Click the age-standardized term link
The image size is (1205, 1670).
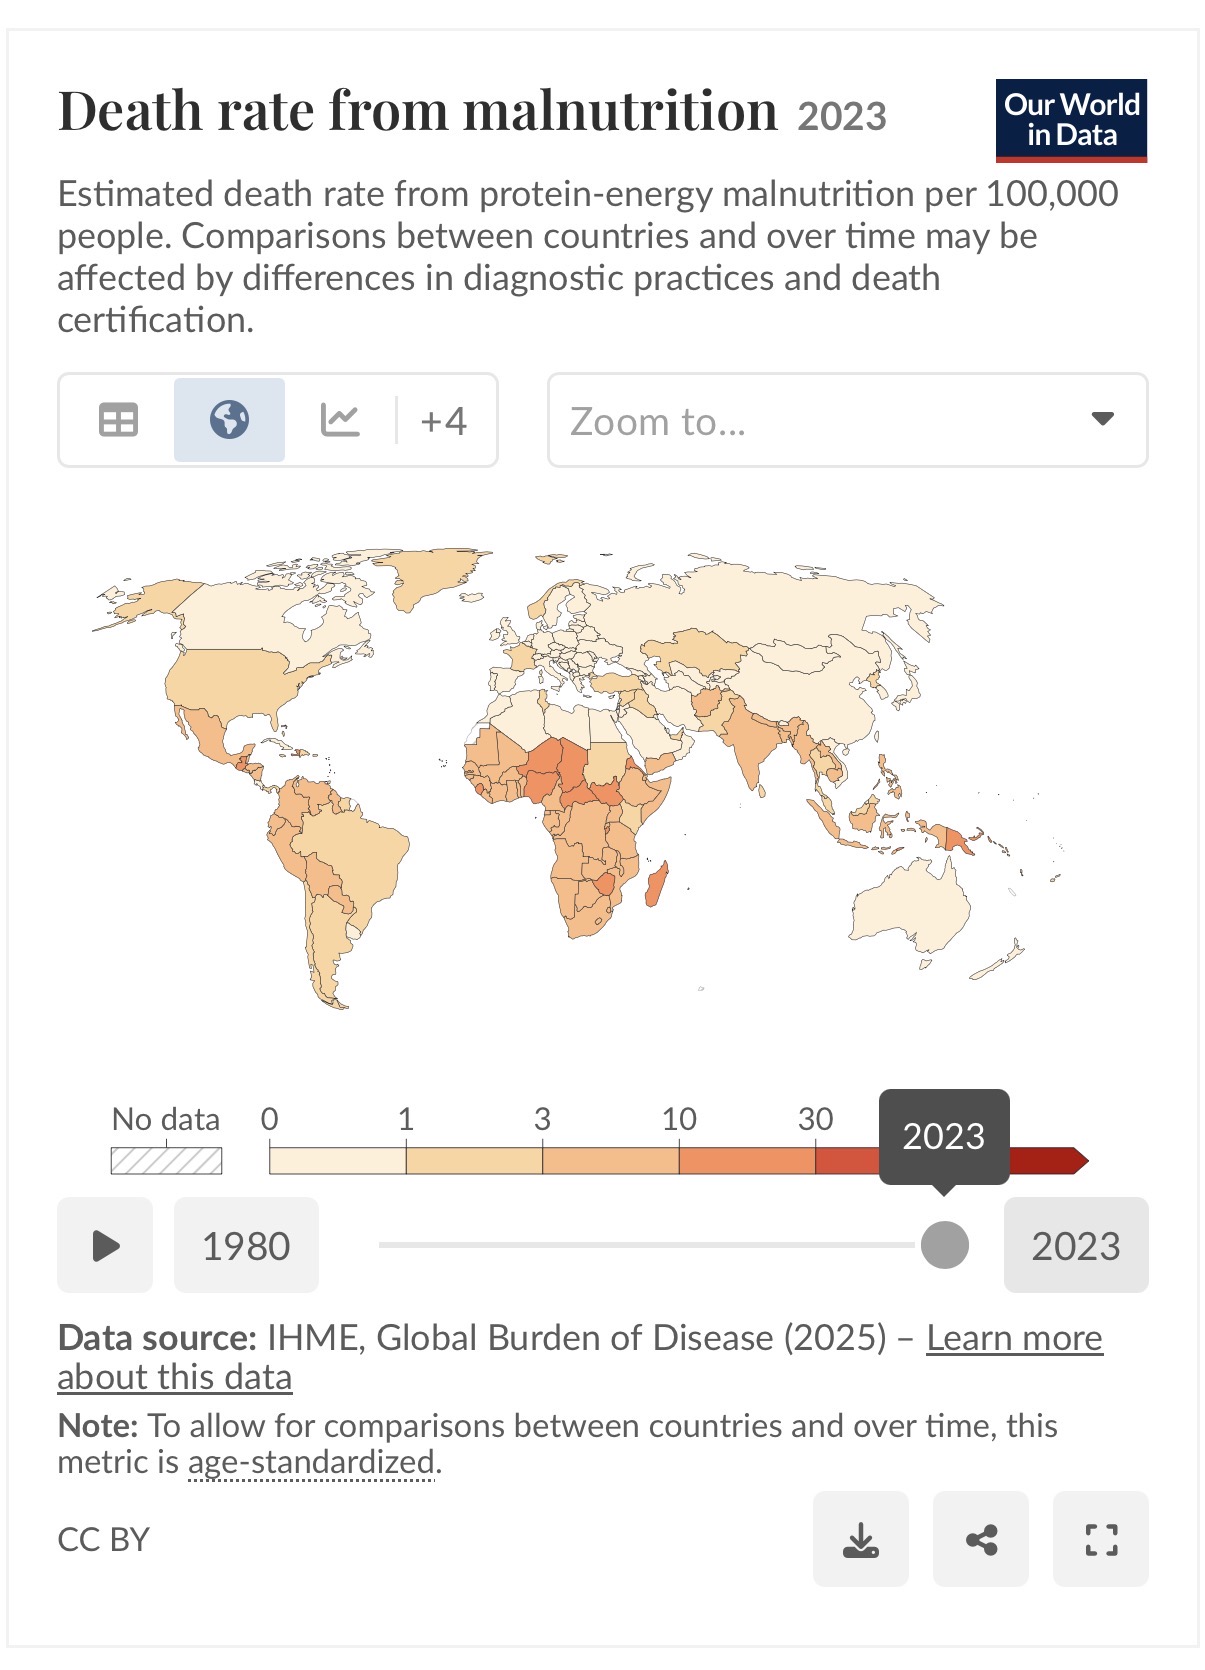coord(311,1462)
